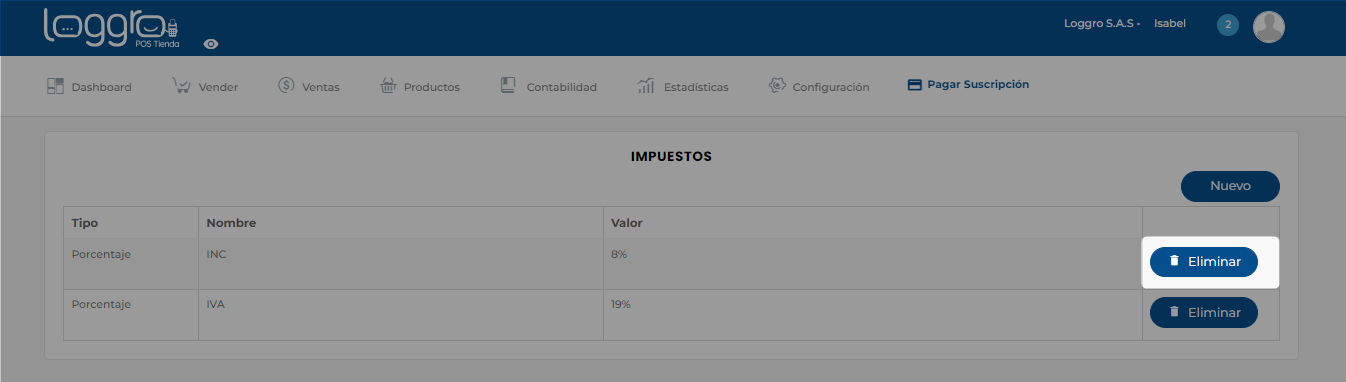Delete the INC tax with Eliminar
This screenshot has height=382, width=1346.
[1204, 262]
